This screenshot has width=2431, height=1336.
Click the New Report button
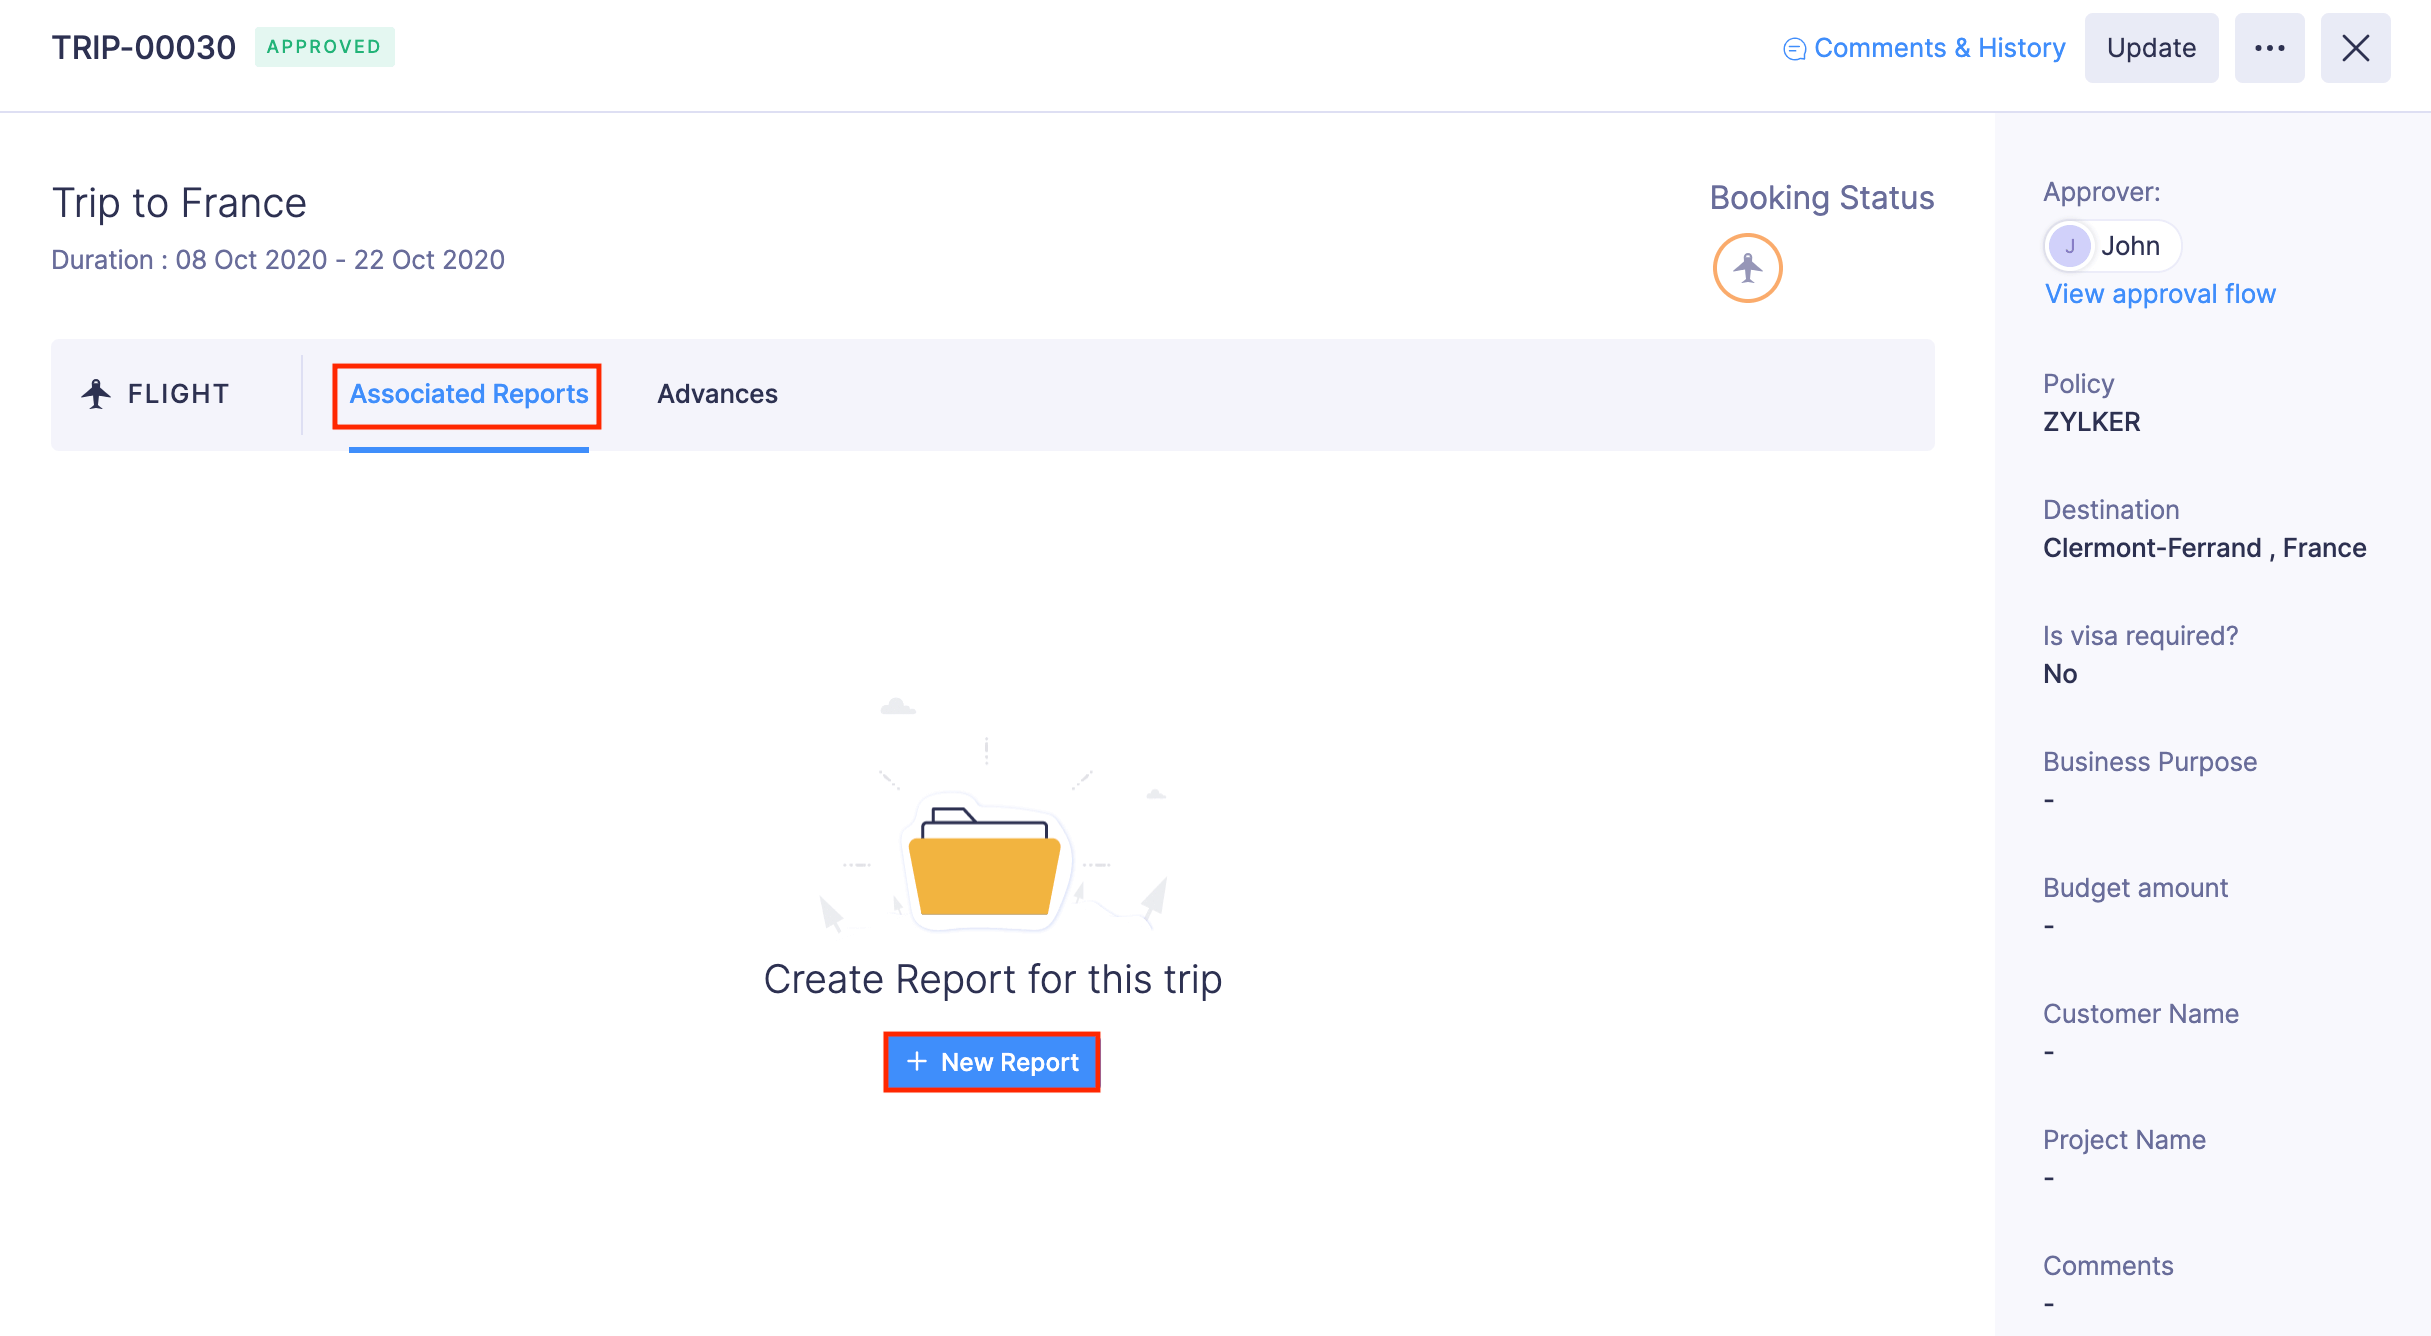pyautogui.click(x=991, y=1061)
